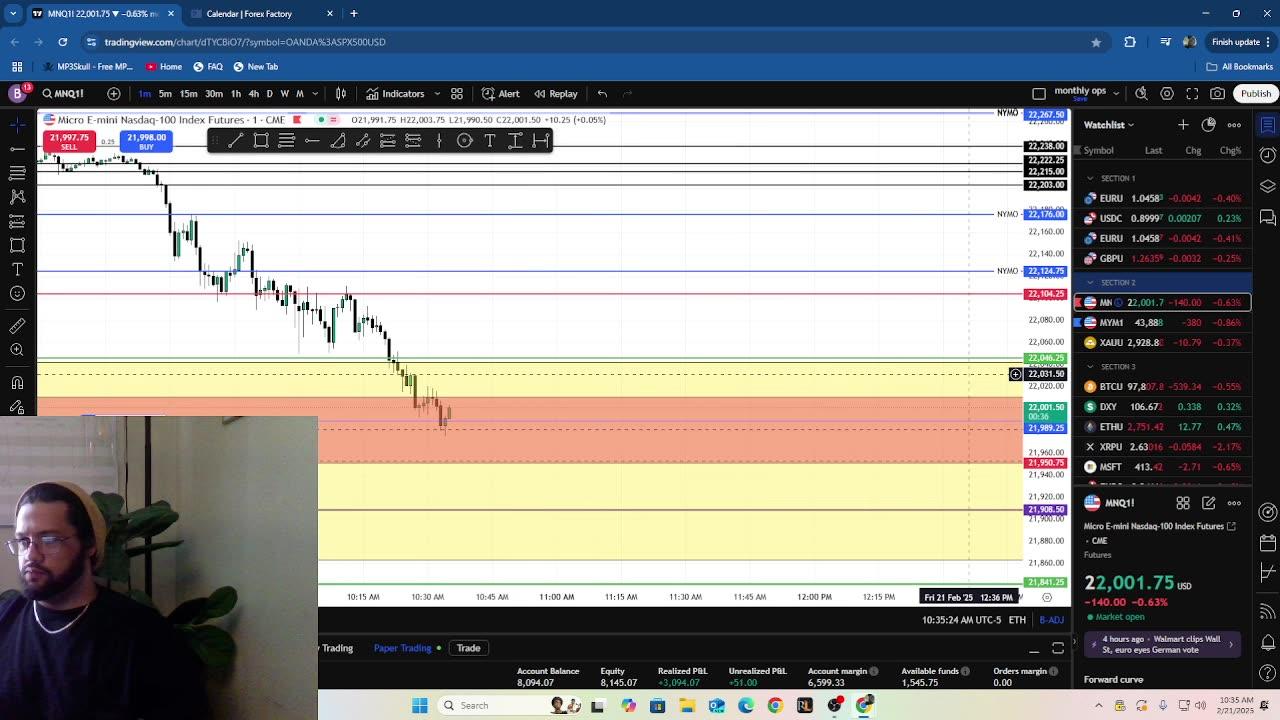
Task: Open chart settings gear icon
Action: pyautogui.click(x=1167, y=94)
